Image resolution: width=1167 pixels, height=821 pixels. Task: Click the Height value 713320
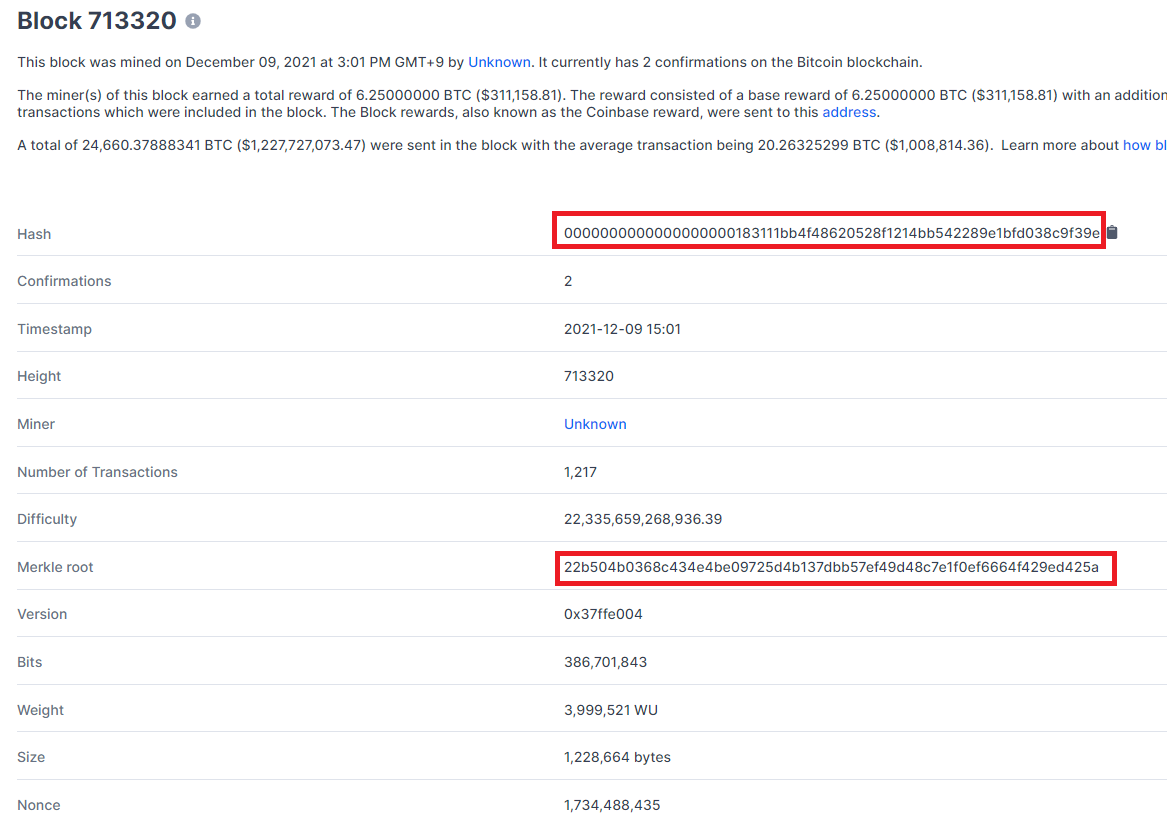pos(589,376)
